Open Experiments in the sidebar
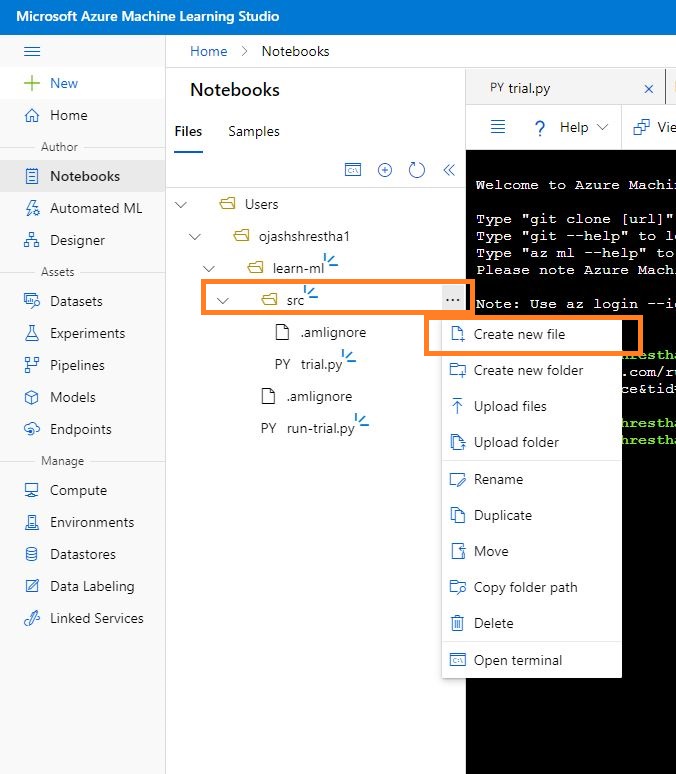676x774 pixels. coord(75,333)
